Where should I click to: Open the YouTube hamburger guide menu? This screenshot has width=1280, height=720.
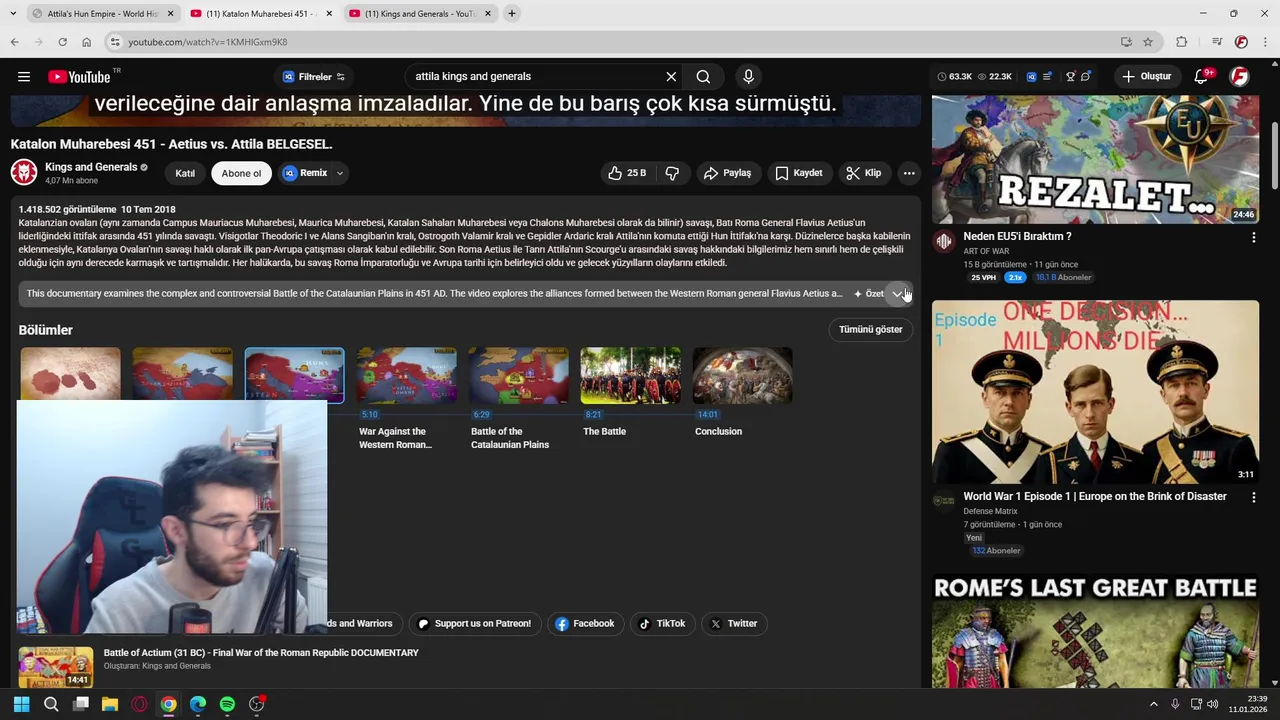(x=24, y=76)
